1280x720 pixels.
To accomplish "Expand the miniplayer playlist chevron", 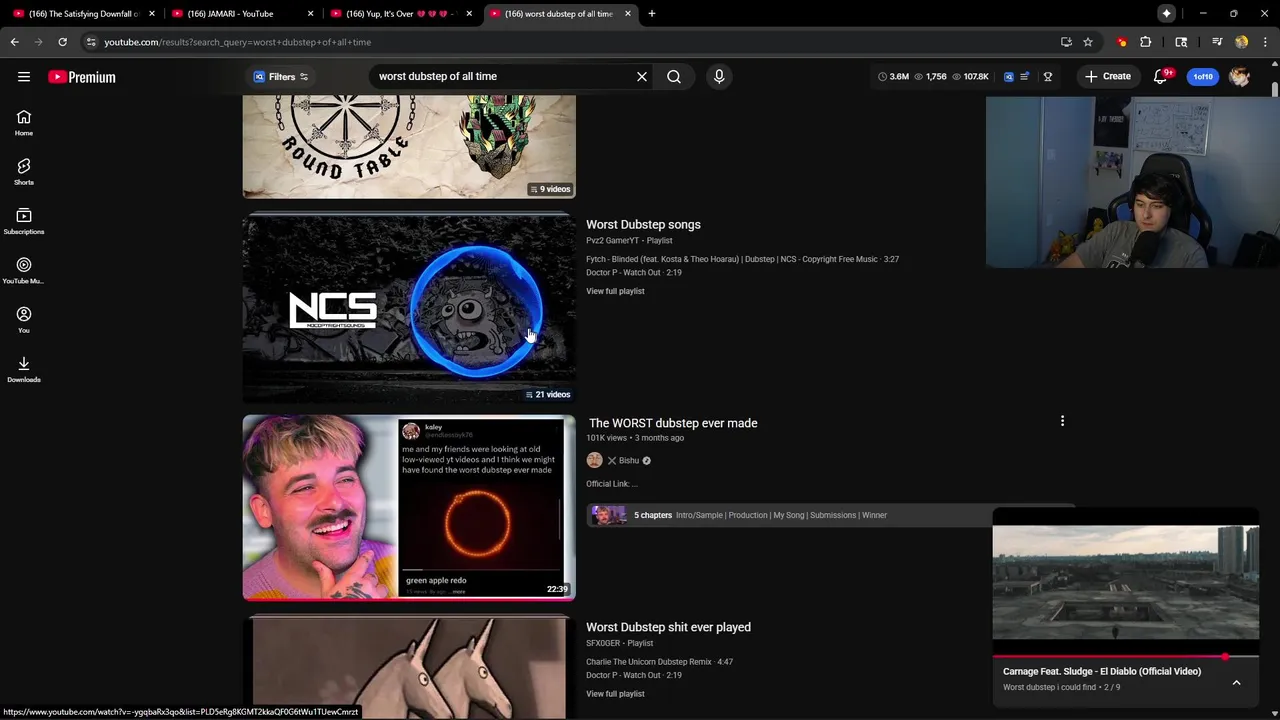I will [1236, 682].
